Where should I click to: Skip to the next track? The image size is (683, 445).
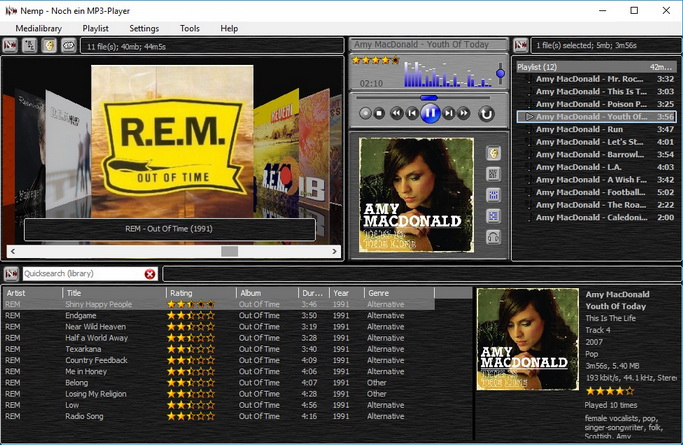(x=450, y=114)
